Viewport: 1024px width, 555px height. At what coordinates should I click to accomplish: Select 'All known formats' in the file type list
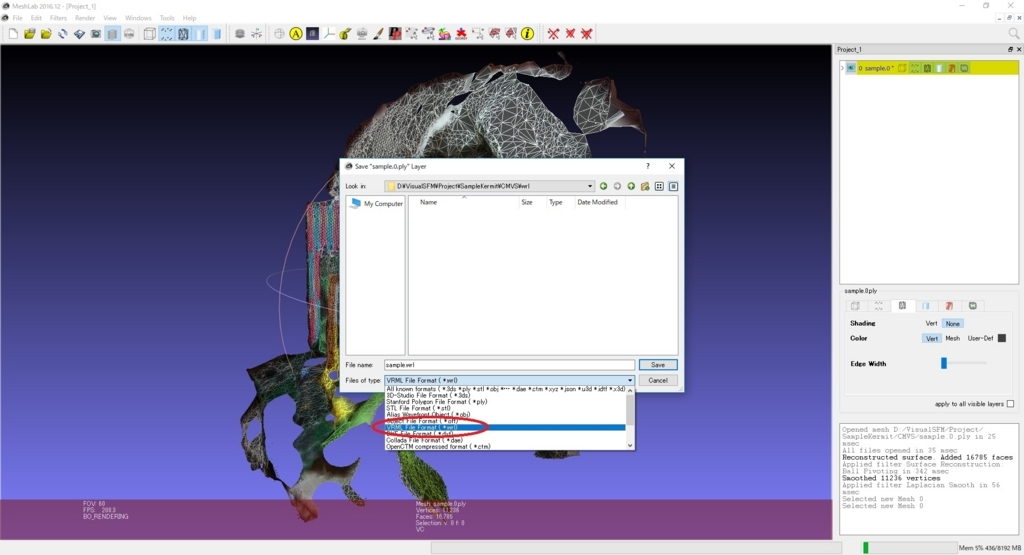click(x=505, y=389)
